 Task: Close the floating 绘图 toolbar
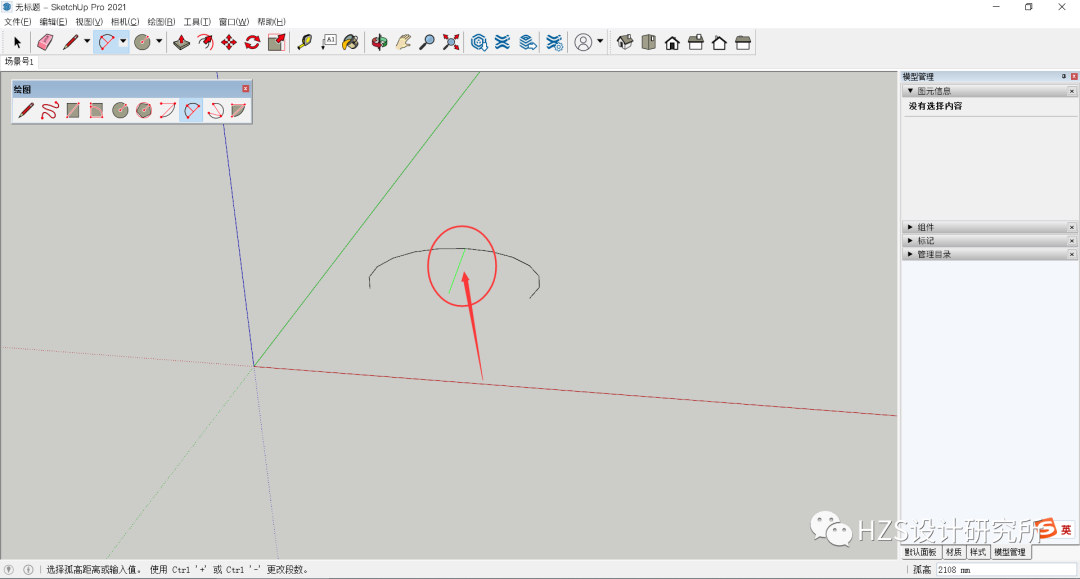click(245, 88)
